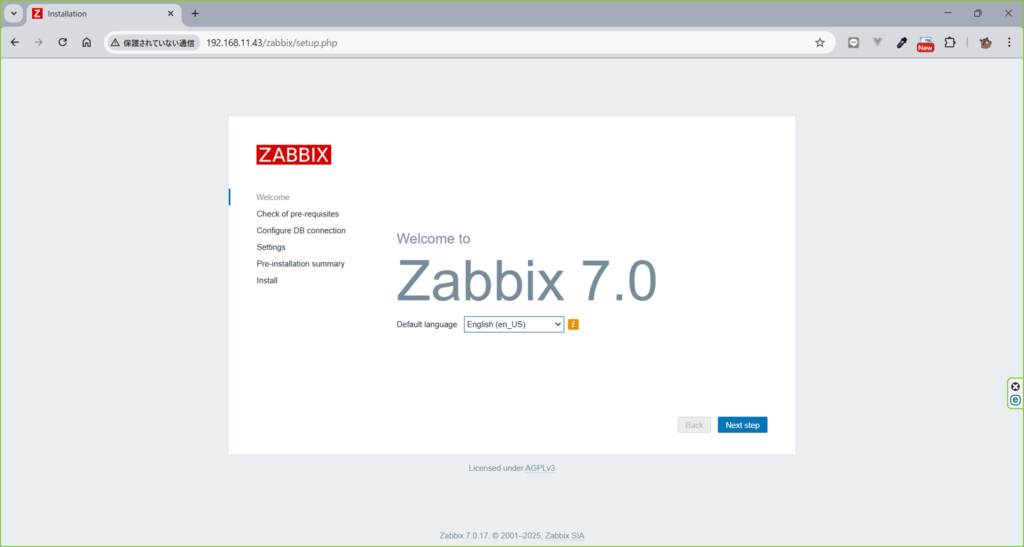1024x547 pixels.
Task: Open the tab search dropdown arrow
Action: [x=14, y=13]
